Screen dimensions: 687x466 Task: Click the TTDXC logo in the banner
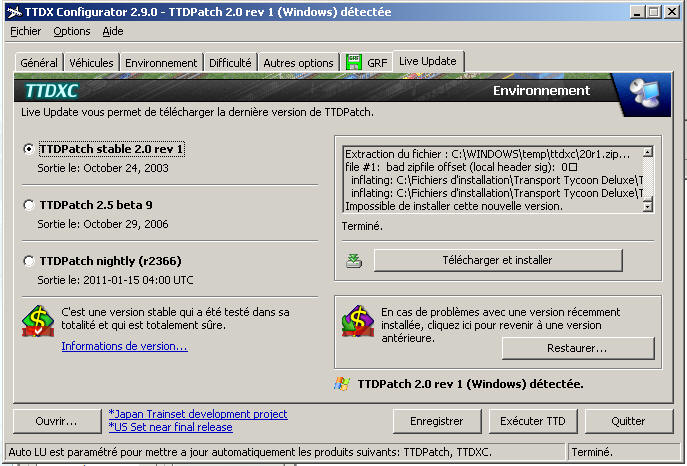(x=52, y=91)
